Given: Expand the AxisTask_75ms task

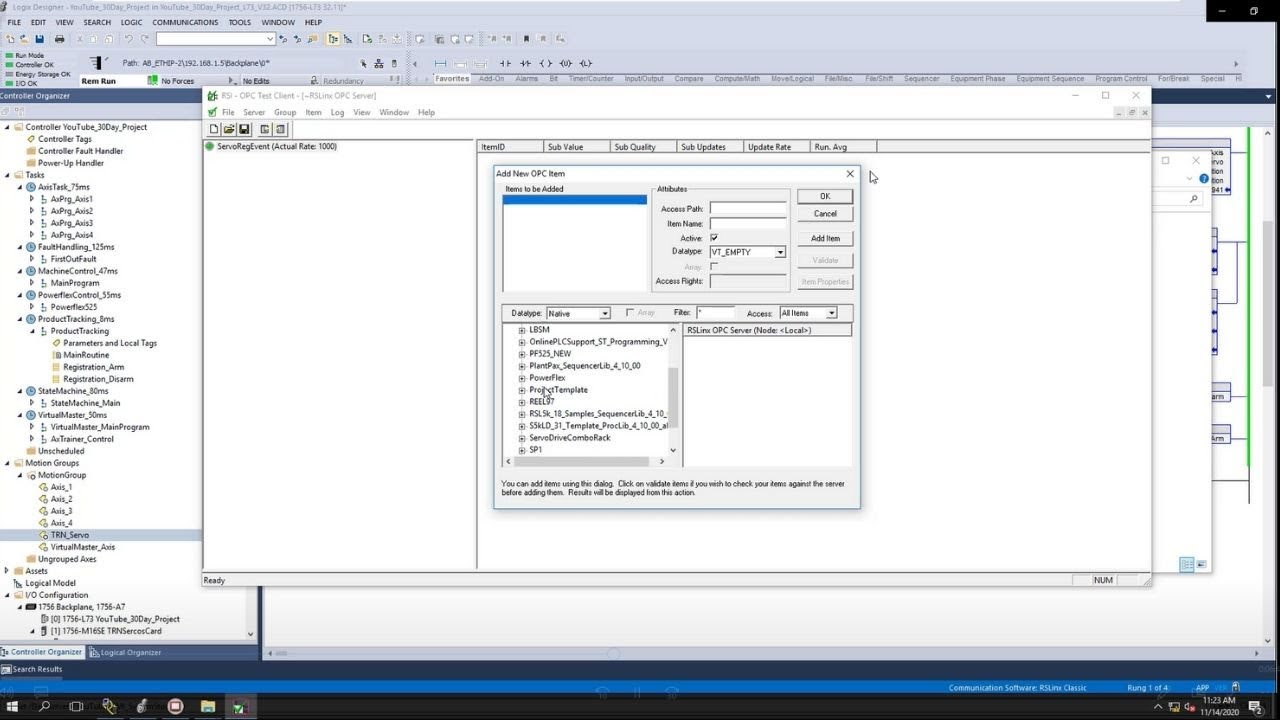Looking at the screenshot, I should (19, 187).
